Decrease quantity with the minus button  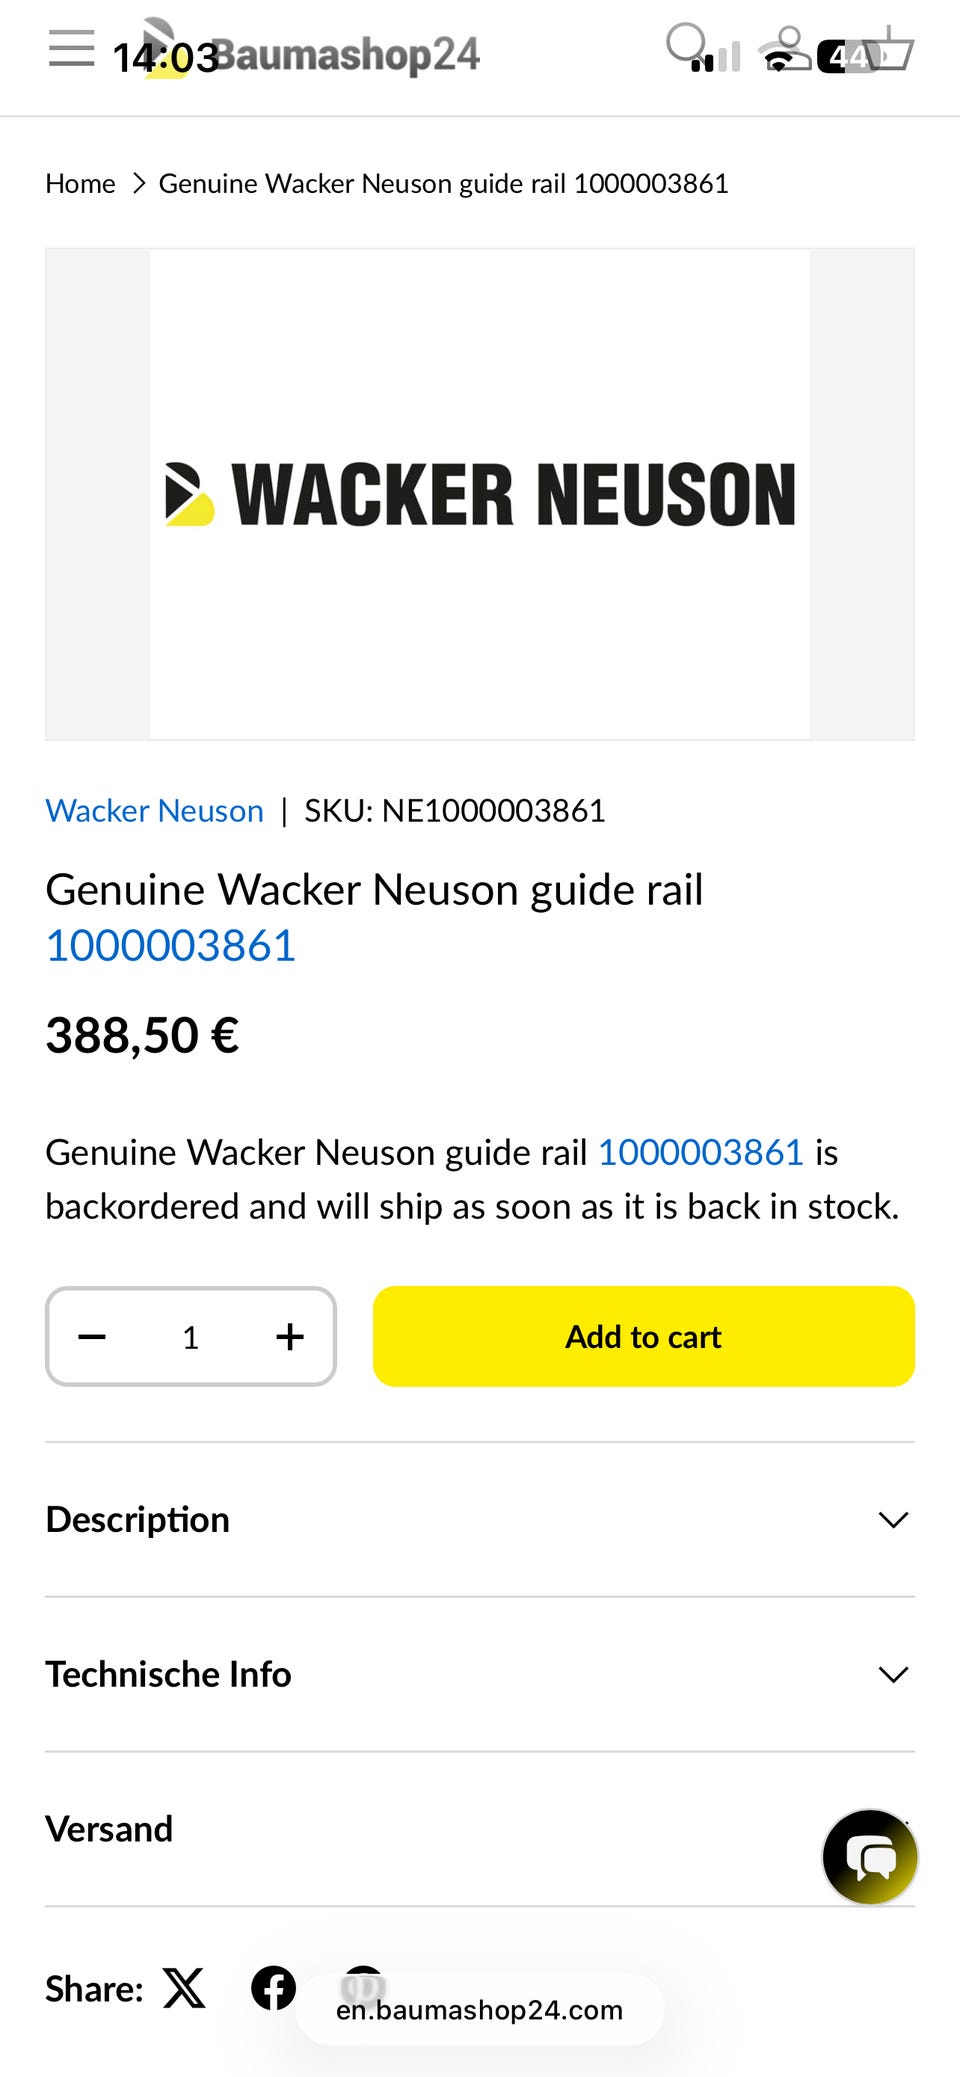point(92,1337)
